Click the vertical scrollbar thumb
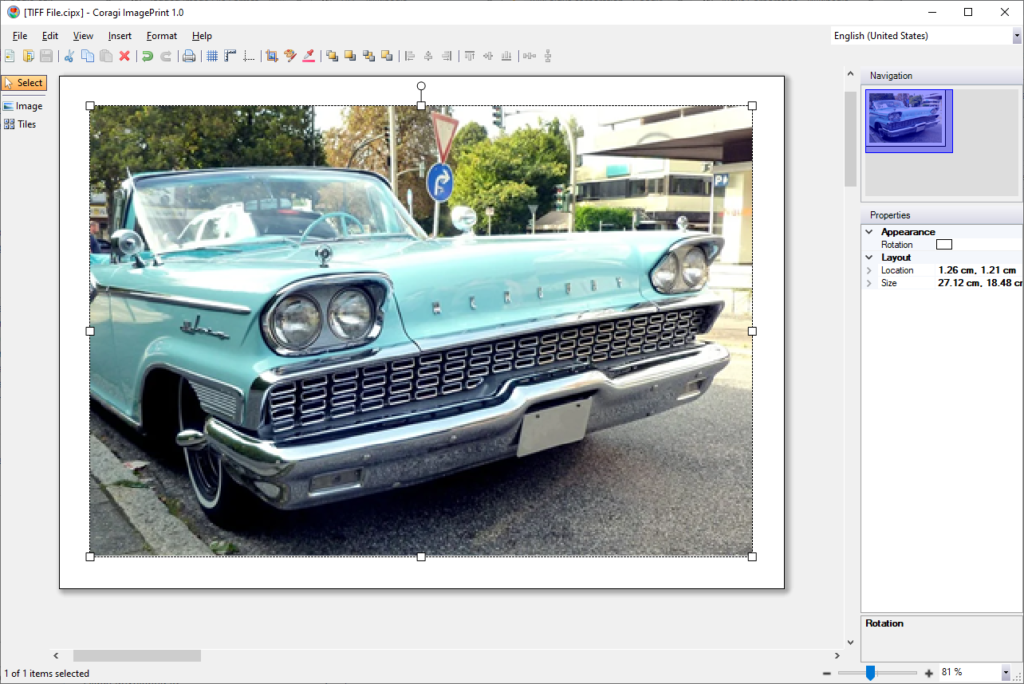This screenshot has height=684, width=1024. [x=850, y=139]
